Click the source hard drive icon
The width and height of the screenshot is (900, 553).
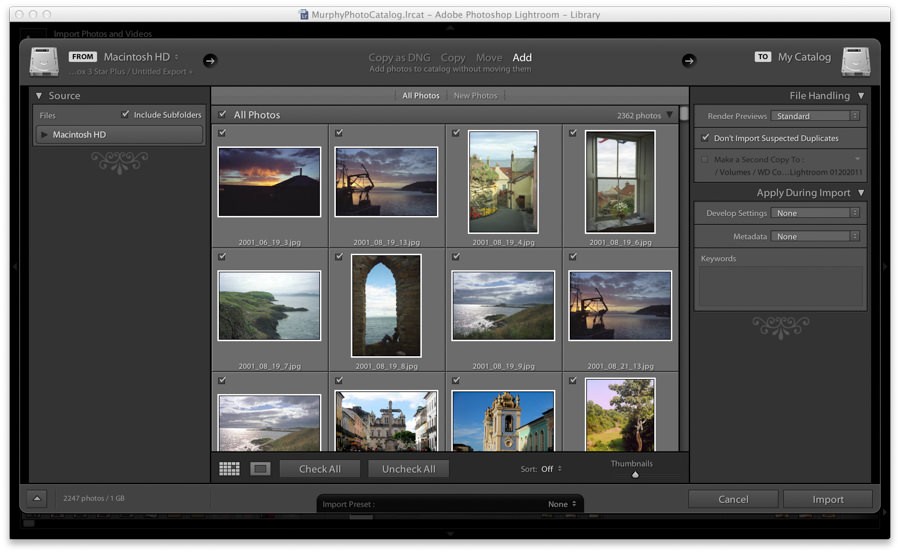point(44,62)
